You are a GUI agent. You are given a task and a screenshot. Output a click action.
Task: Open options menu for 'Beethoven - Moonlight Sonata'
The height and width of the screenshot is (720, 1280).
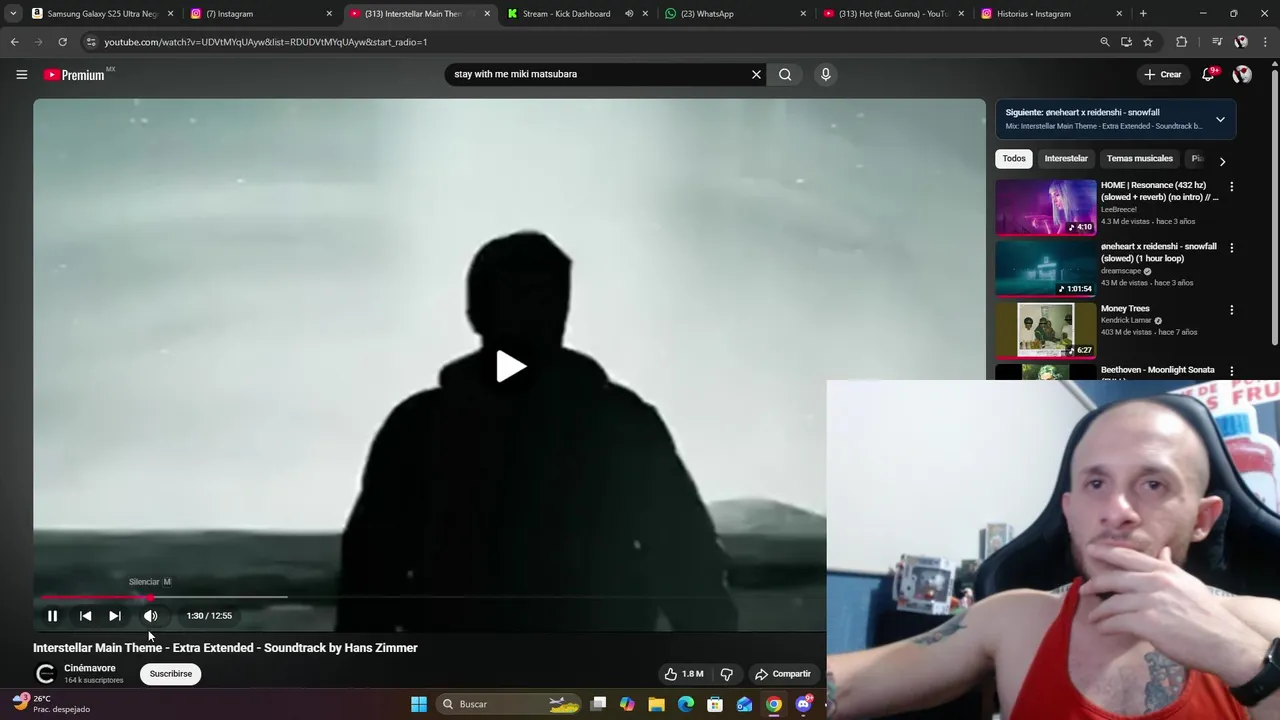point(1231,372)
